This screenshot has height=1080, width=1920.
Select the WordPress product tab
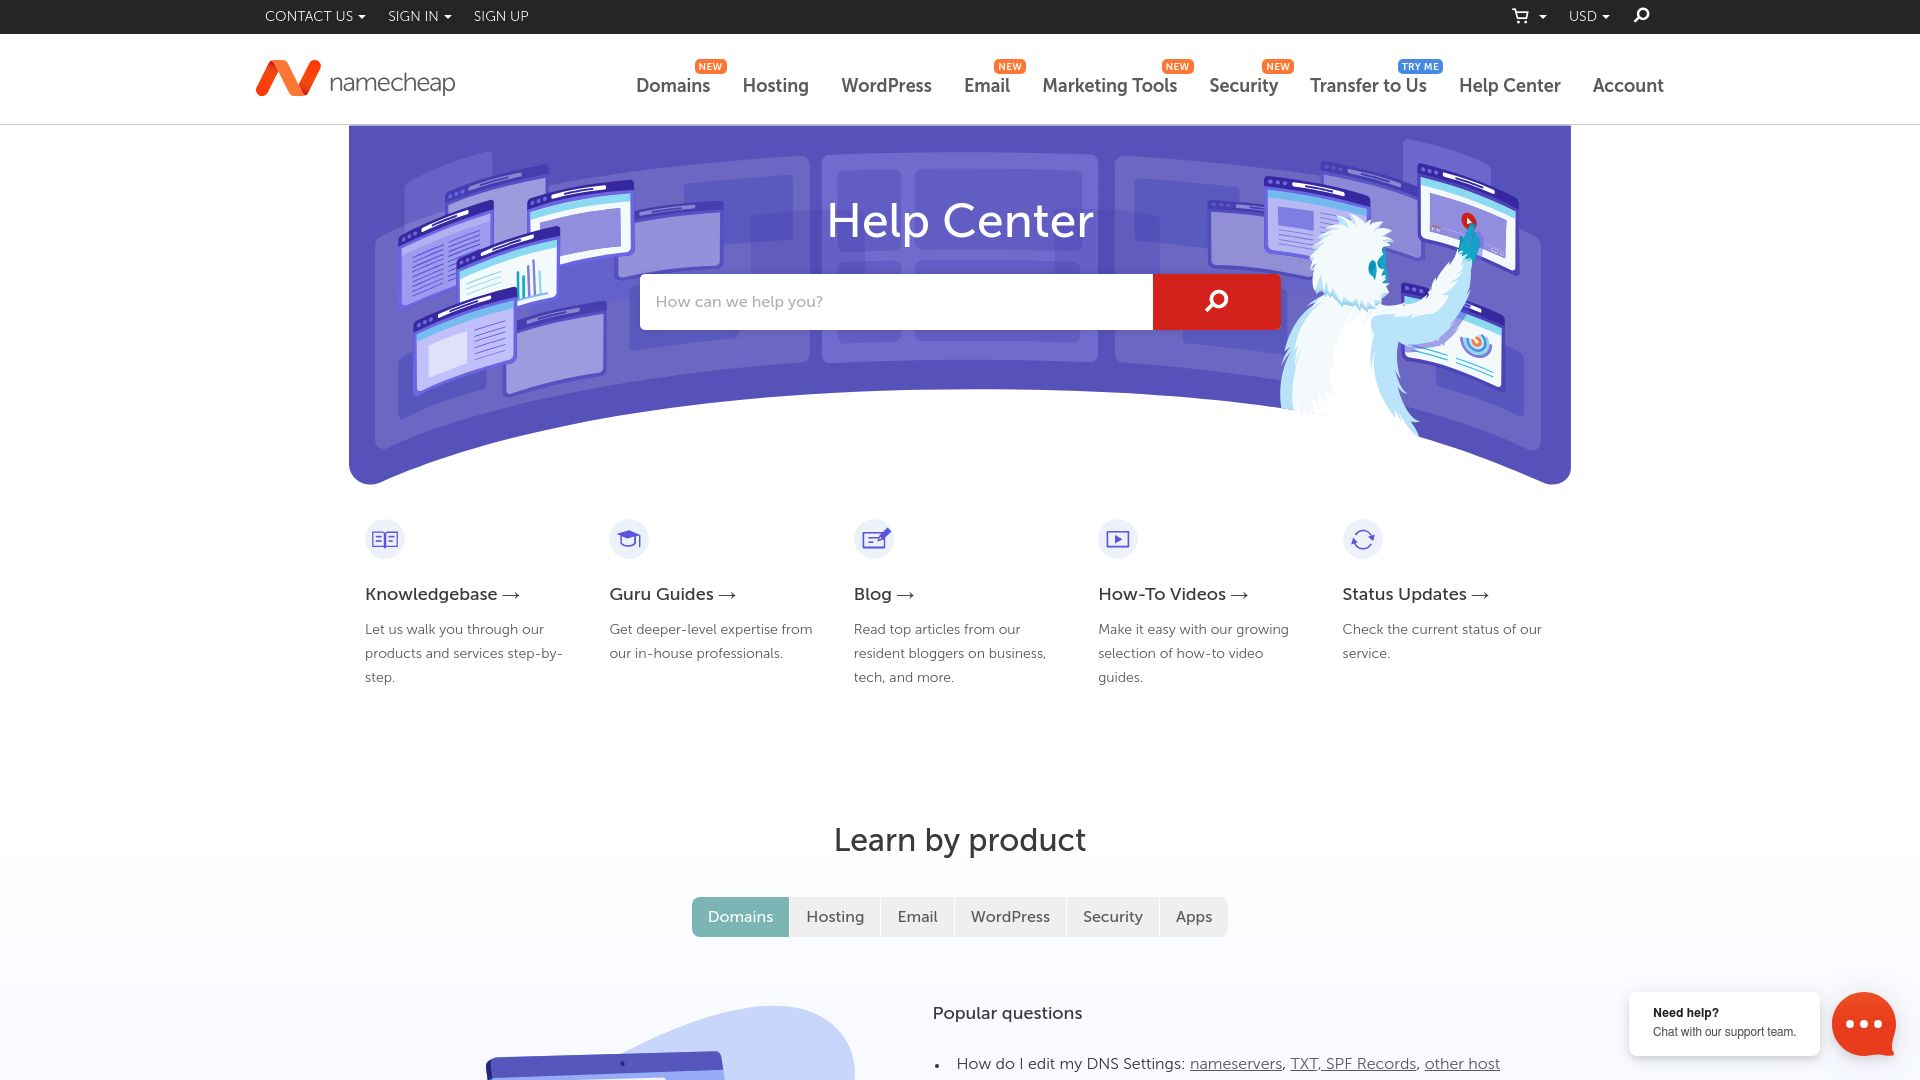(x=1010, y=916)
